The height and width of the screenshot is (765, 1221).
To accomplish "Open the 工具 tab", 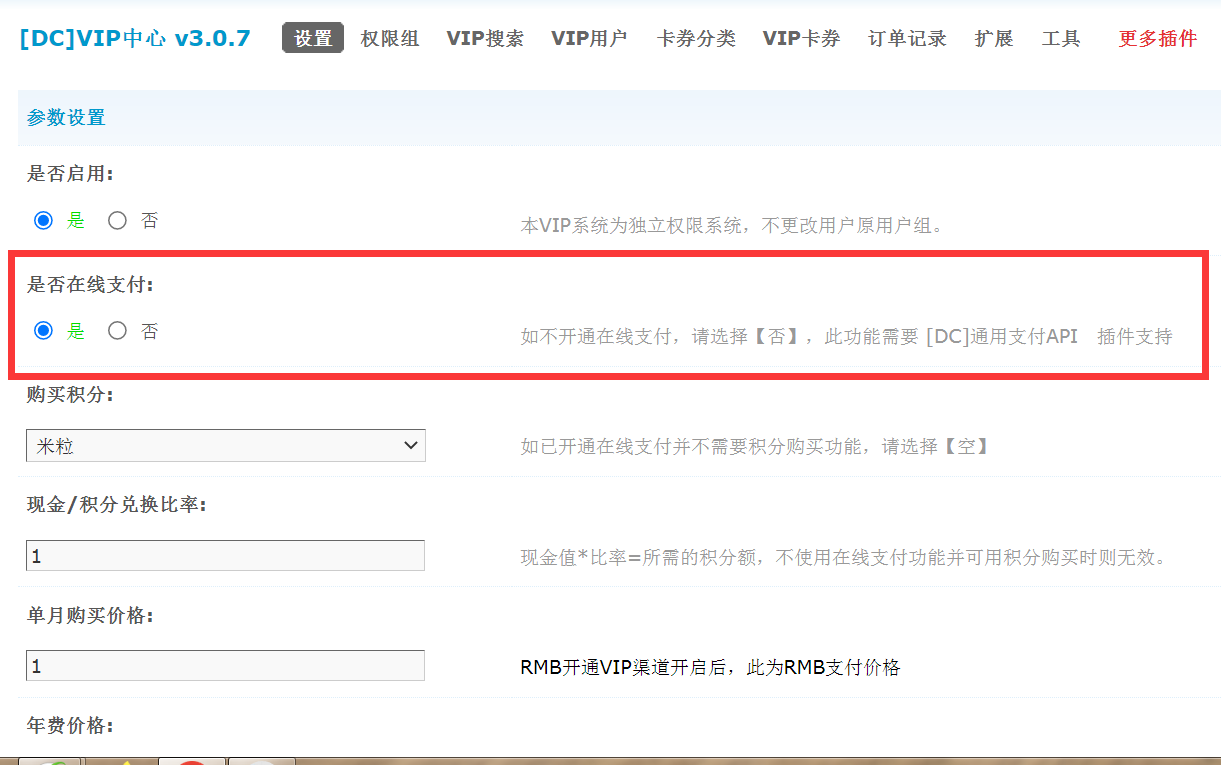I will point(1061,39).
